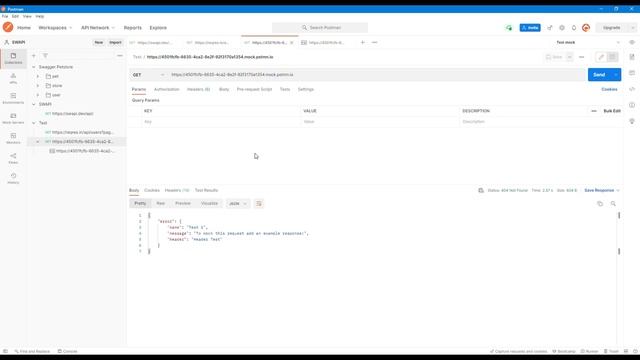Click the New button
640x360 pixels.
99,42
